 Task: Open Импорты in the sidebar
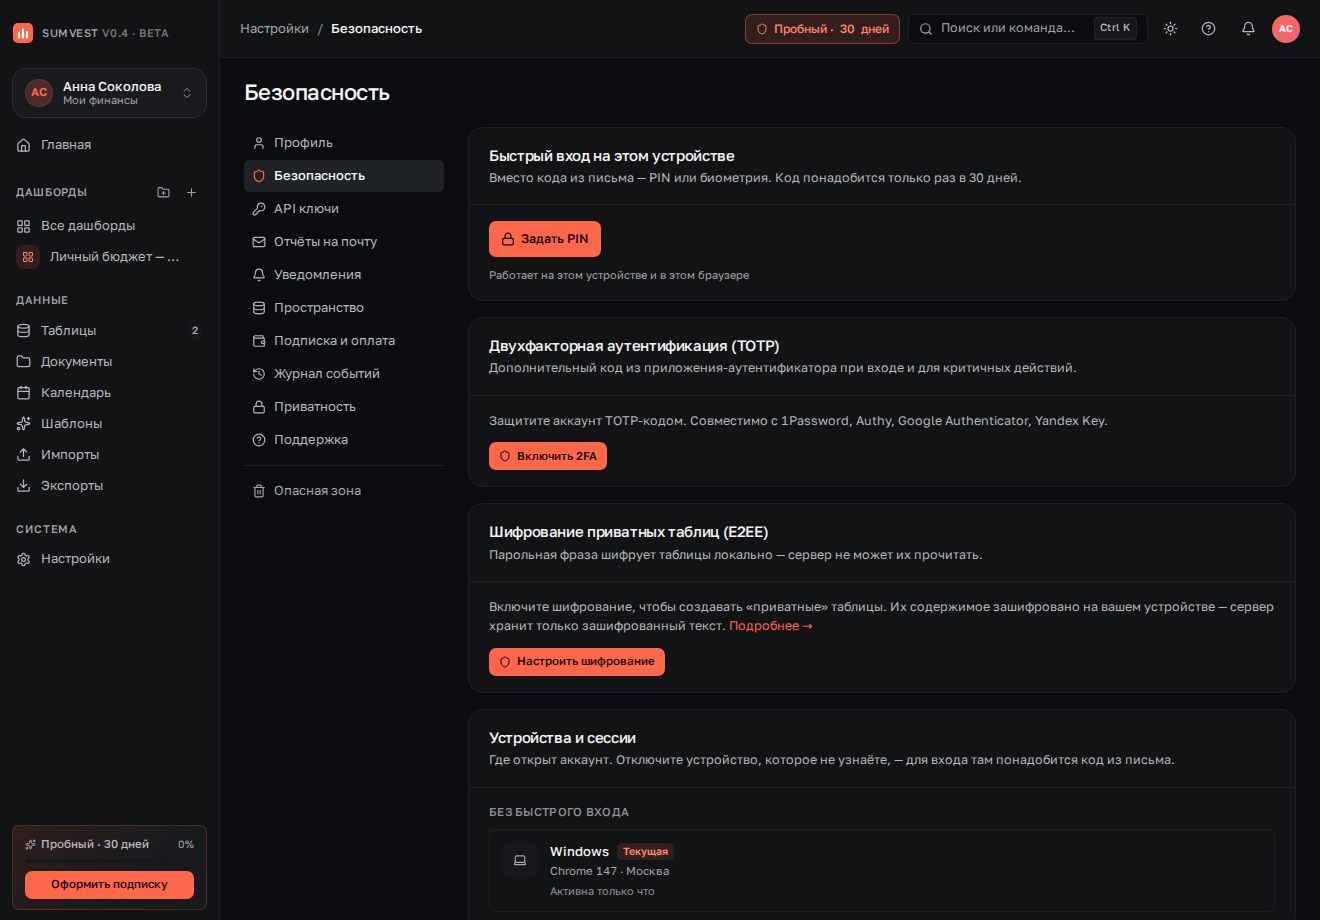click(109, 454)
